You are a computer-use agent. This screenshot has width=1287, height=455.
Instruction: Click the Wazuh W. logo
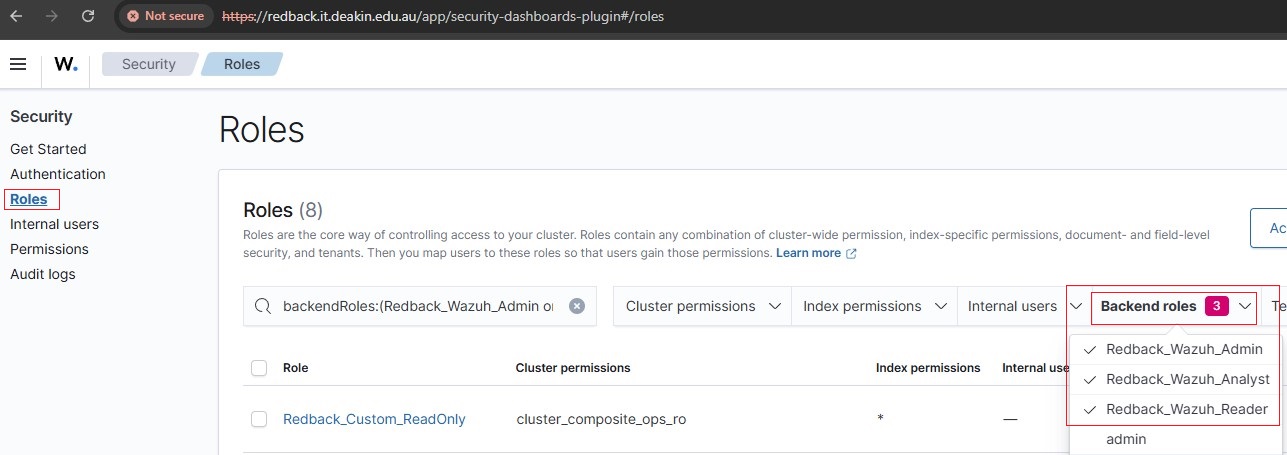pos(66,64)
